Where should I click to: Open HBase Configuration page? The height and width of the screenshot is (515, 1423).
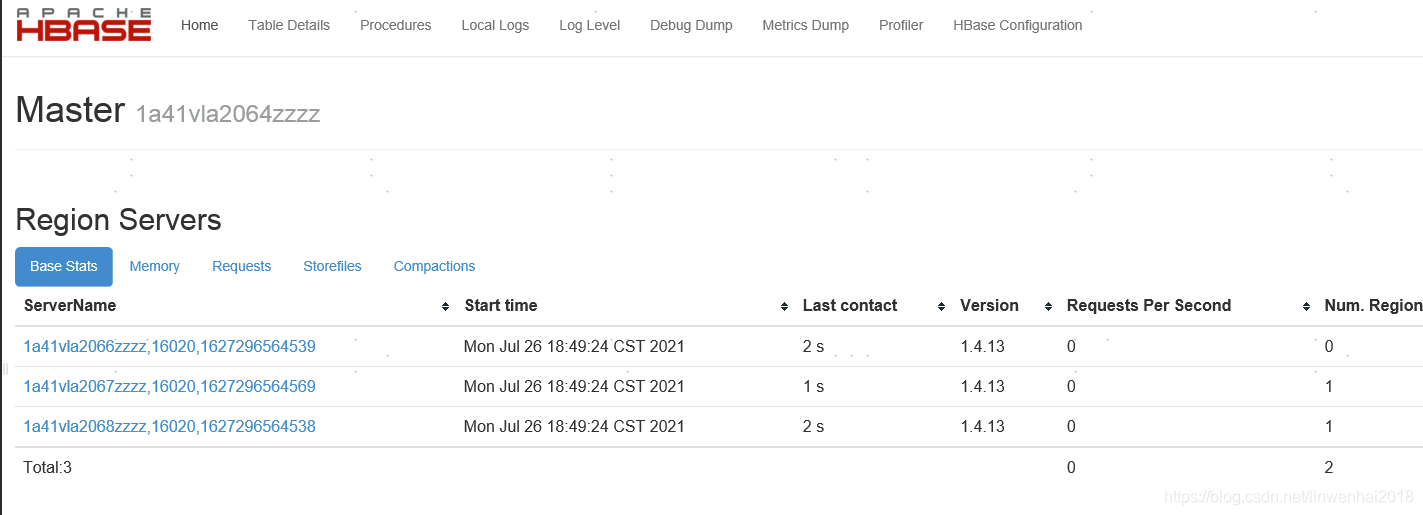click(x=1017, y=25)
